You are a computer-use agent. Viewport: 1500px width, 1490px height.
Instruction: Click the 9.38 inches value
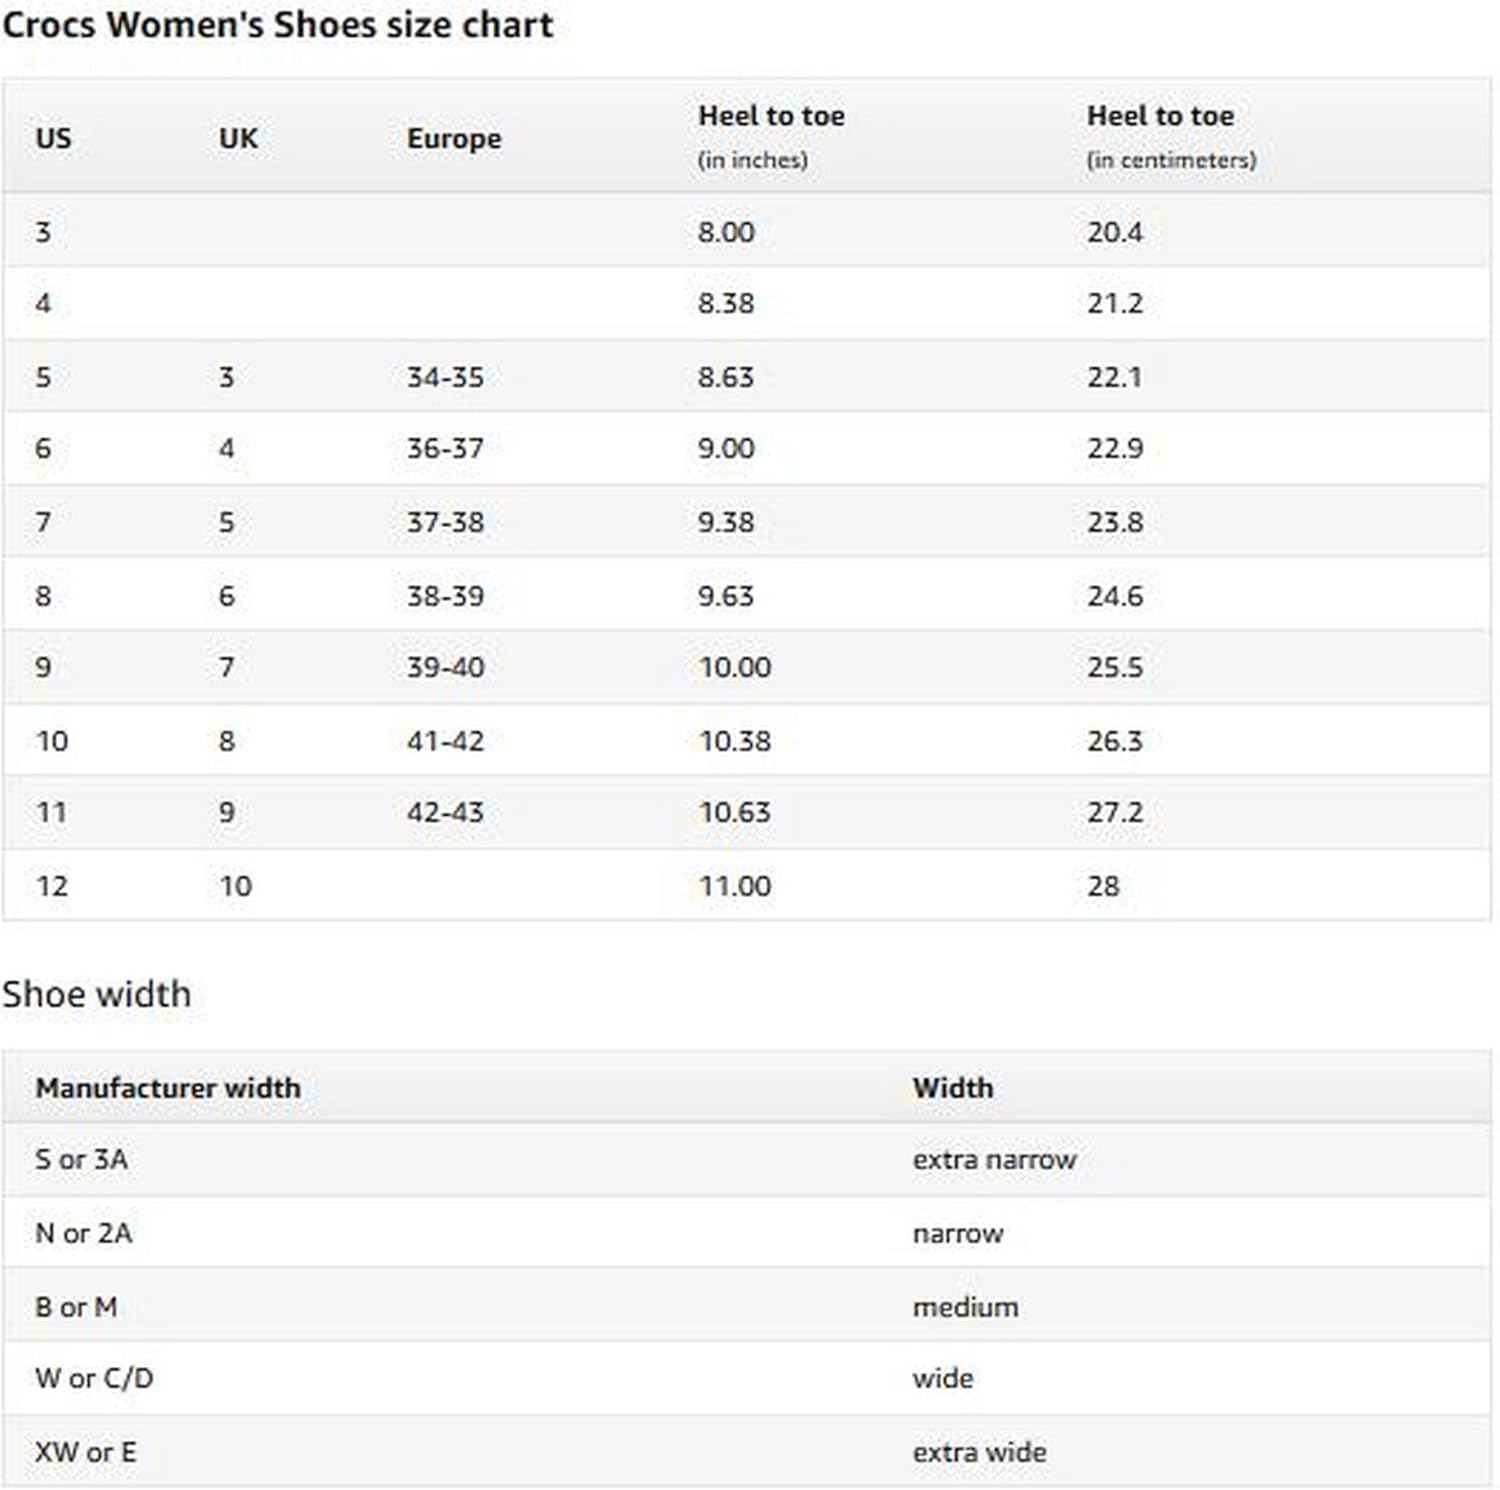(726, 522)
